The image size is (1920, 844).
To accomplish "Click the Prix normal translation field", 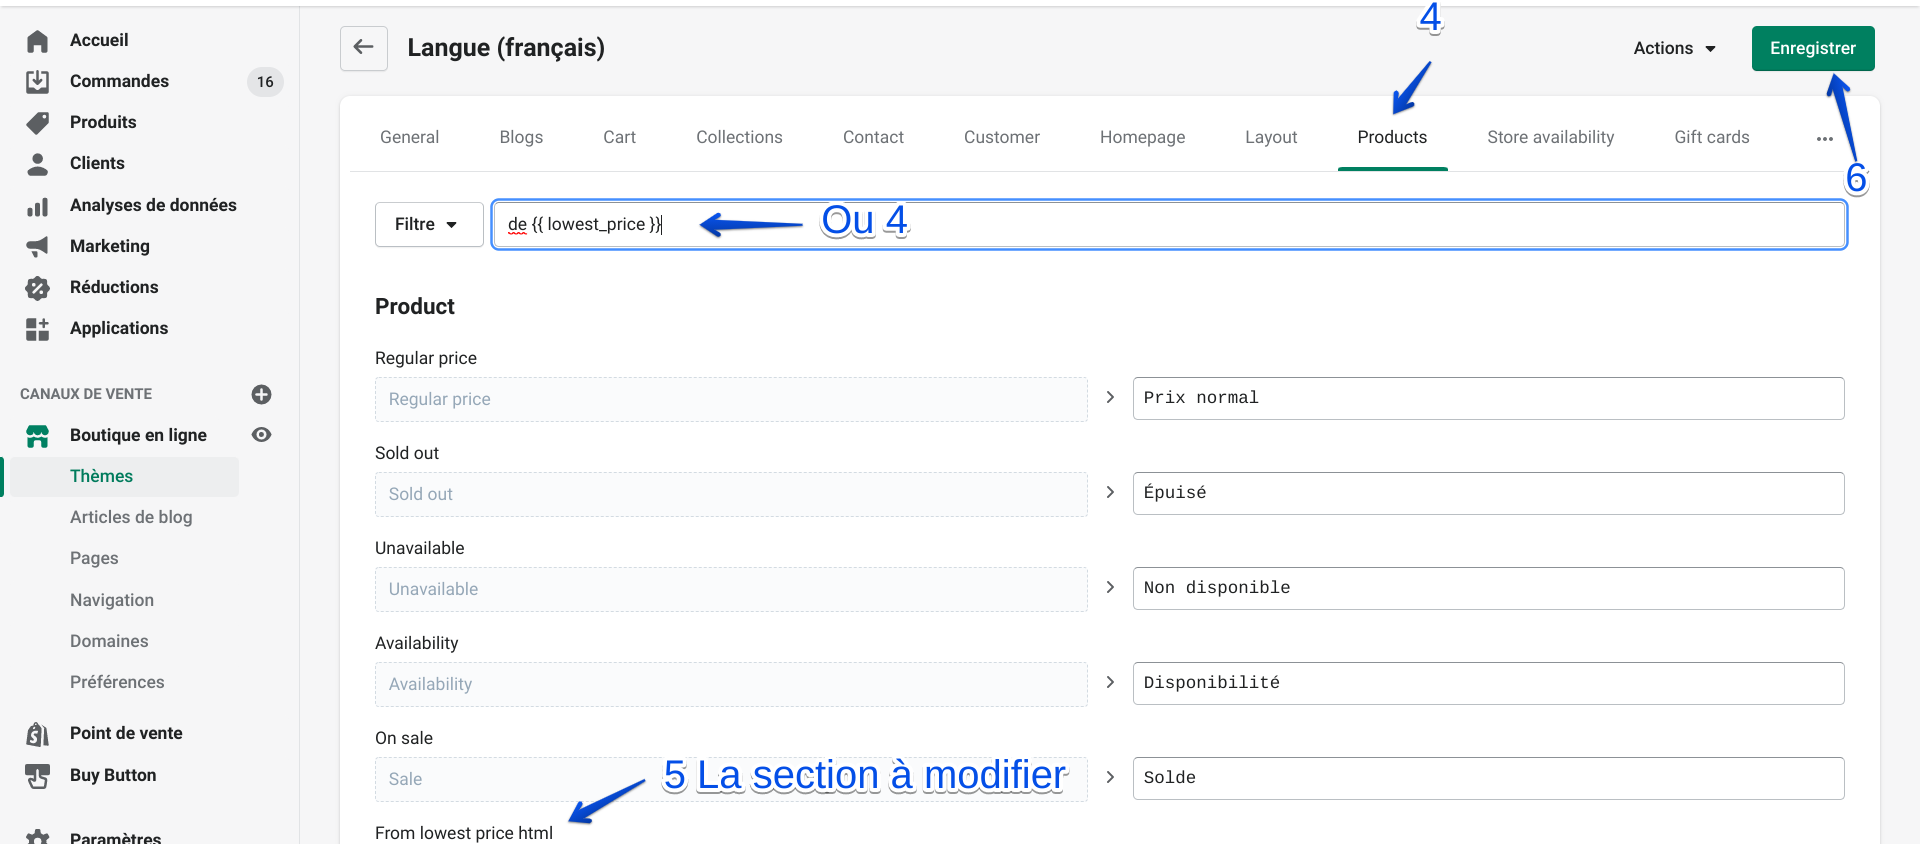I will tap(1488, 398).
